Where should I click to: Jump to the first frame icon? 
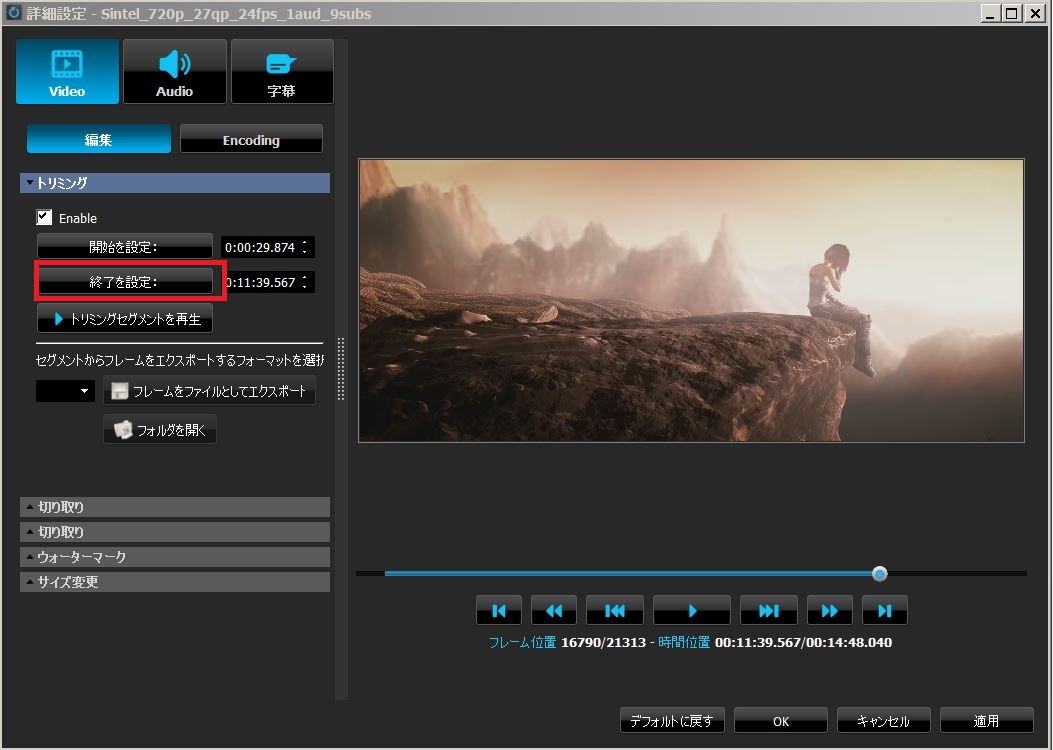tap(499, 610)
